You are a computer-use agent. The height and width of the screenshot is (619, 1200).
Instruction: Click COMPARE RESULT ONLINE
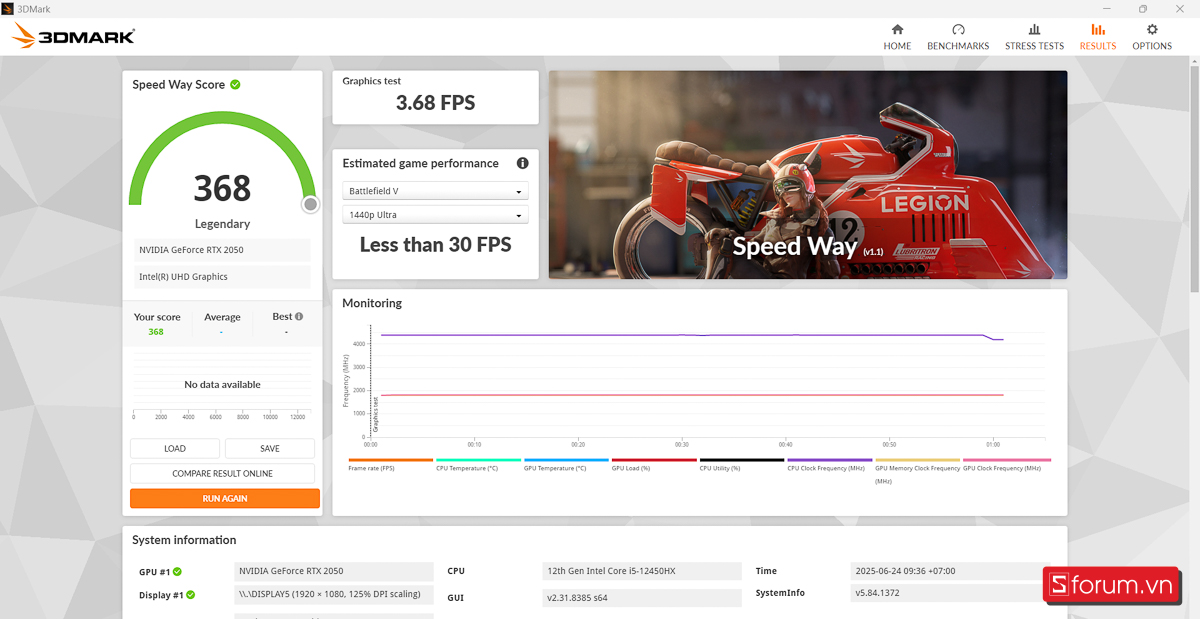(x=222, y=474)
